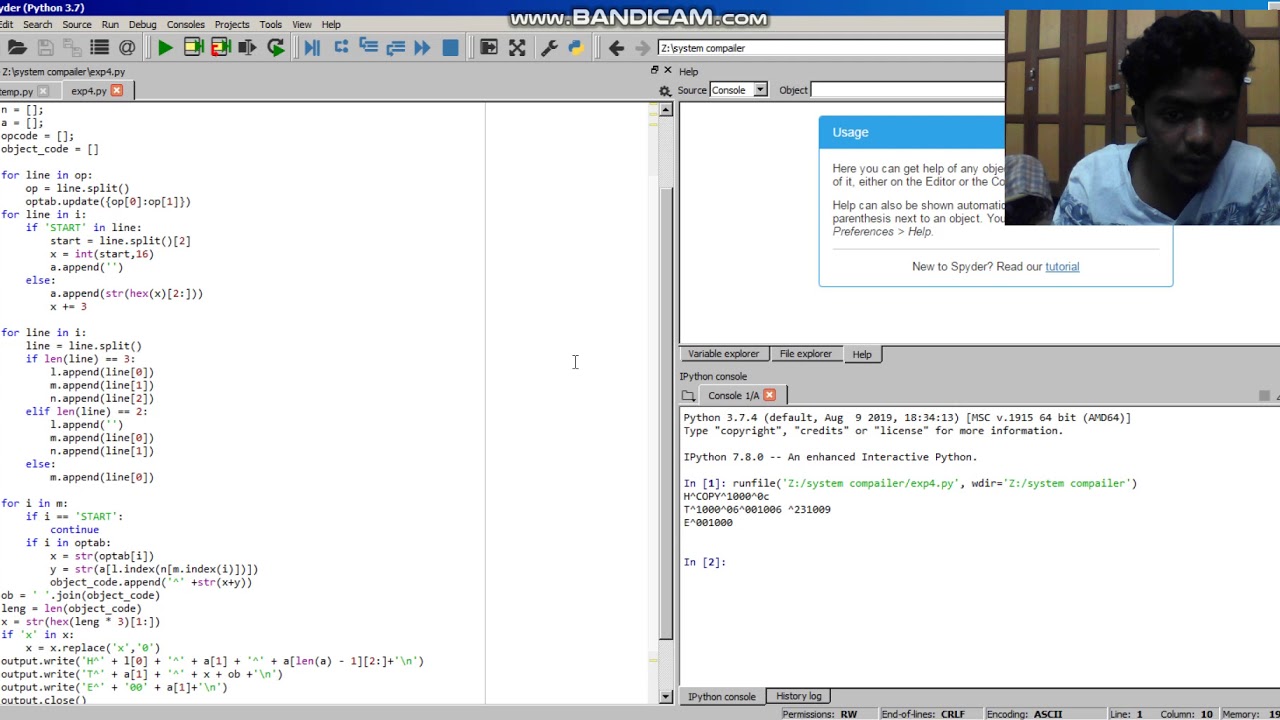Stop debugging with the blue square icon
This screenshot has width=1280, height=720.
[x=450, y=48]
